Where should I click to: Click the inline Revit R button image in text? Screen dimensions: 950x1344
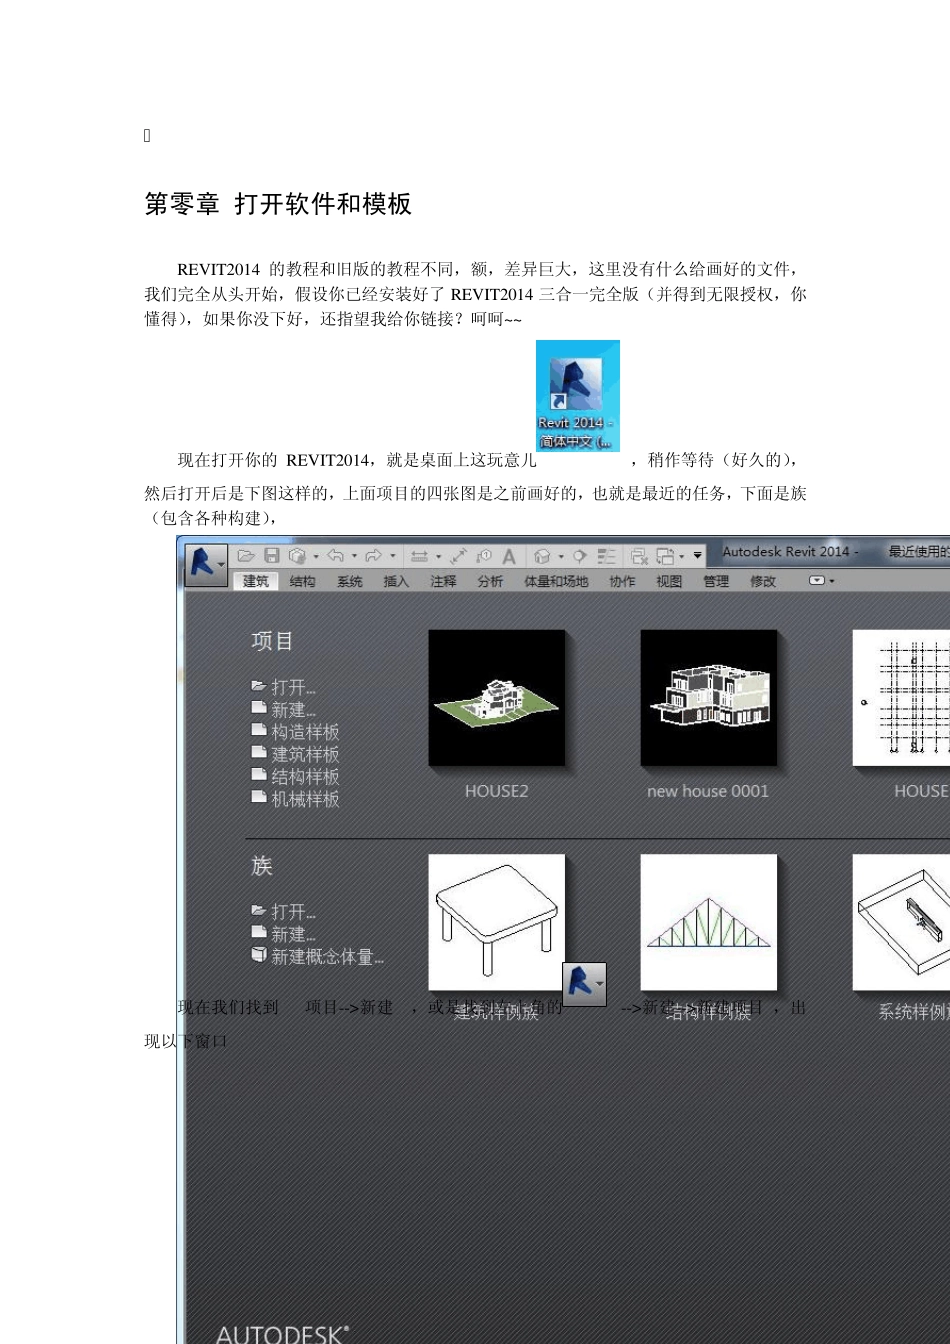tap(584, 984)
